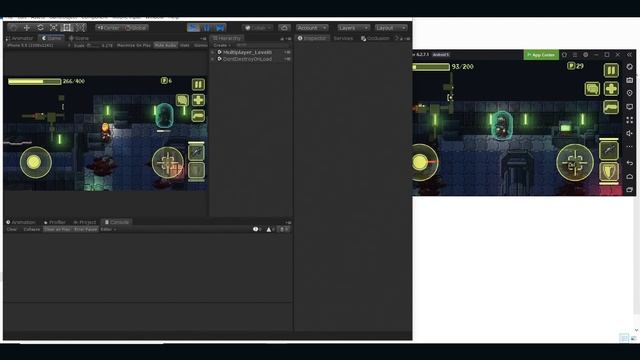The image size is (640, 360).
Task: Open the Hierarchy Create dropdown
Action: (x=222, y=45)
